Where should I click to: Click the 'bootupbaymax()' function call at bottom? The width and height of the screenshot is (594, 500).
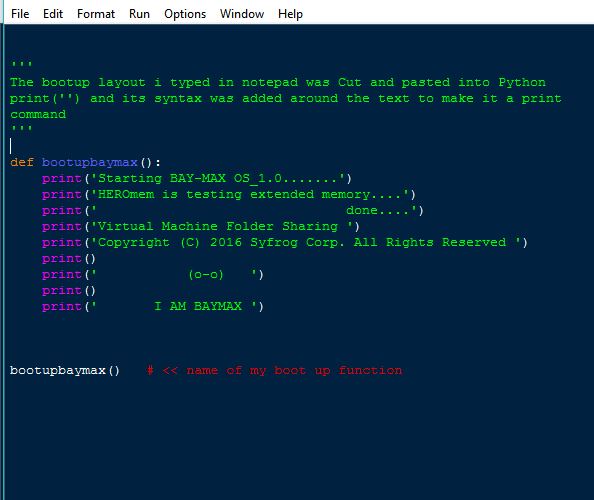point(65,370)
